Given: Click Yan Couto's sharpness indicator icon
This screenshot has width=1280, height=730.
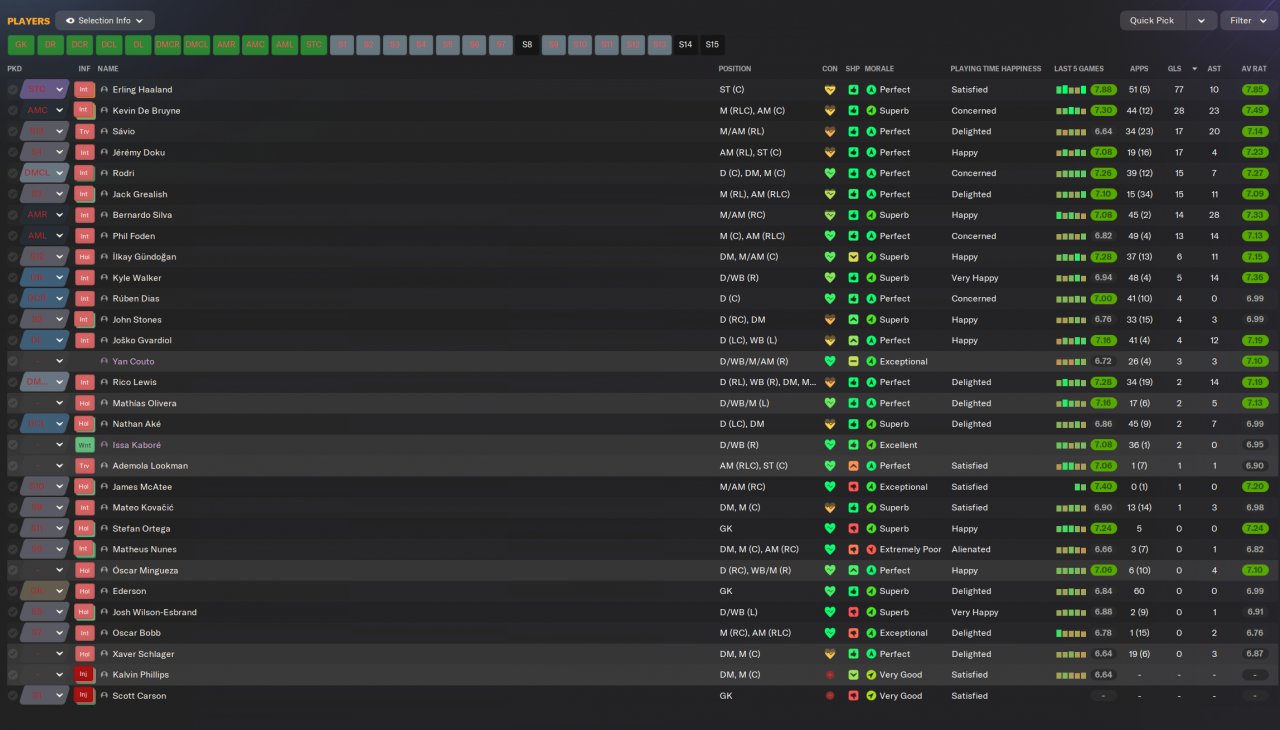Looking at the screenshot, I should (x=853, y=361).
